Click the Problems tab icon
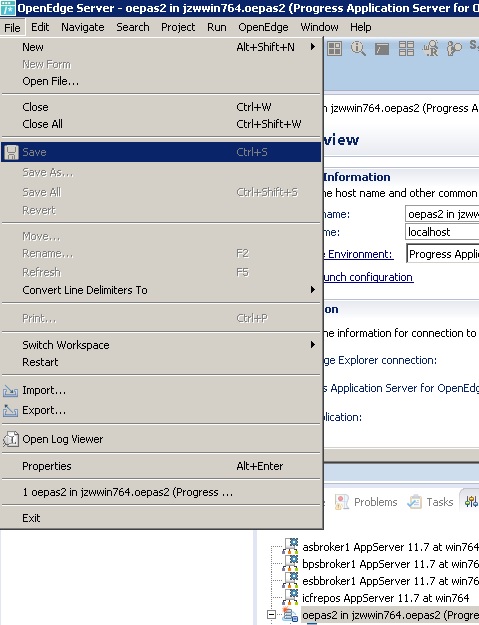This screenshot has height=625, width=479. click(x=342, y=502)
